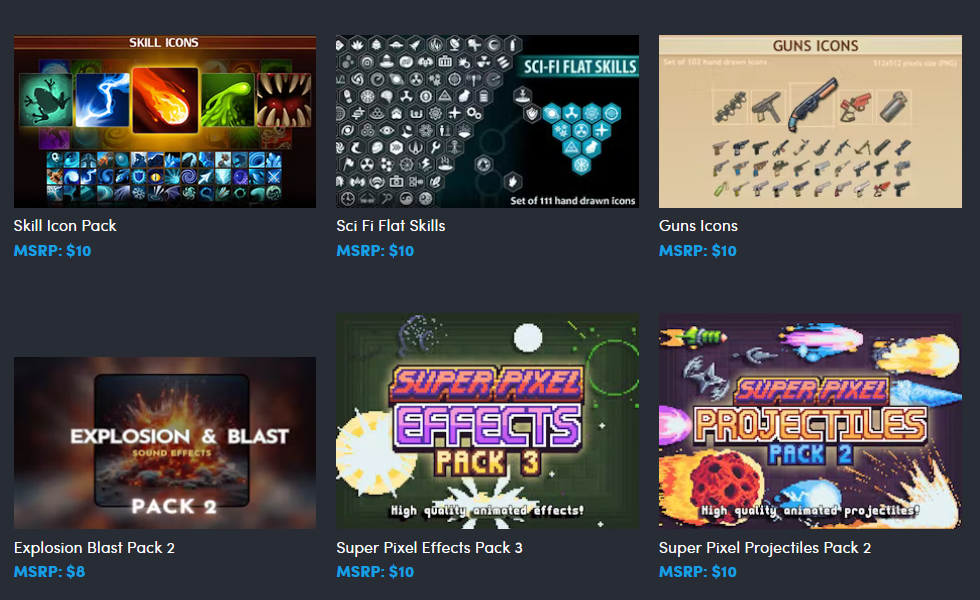Open the Explosion Blast Pack 2 title link

(94, 548)
